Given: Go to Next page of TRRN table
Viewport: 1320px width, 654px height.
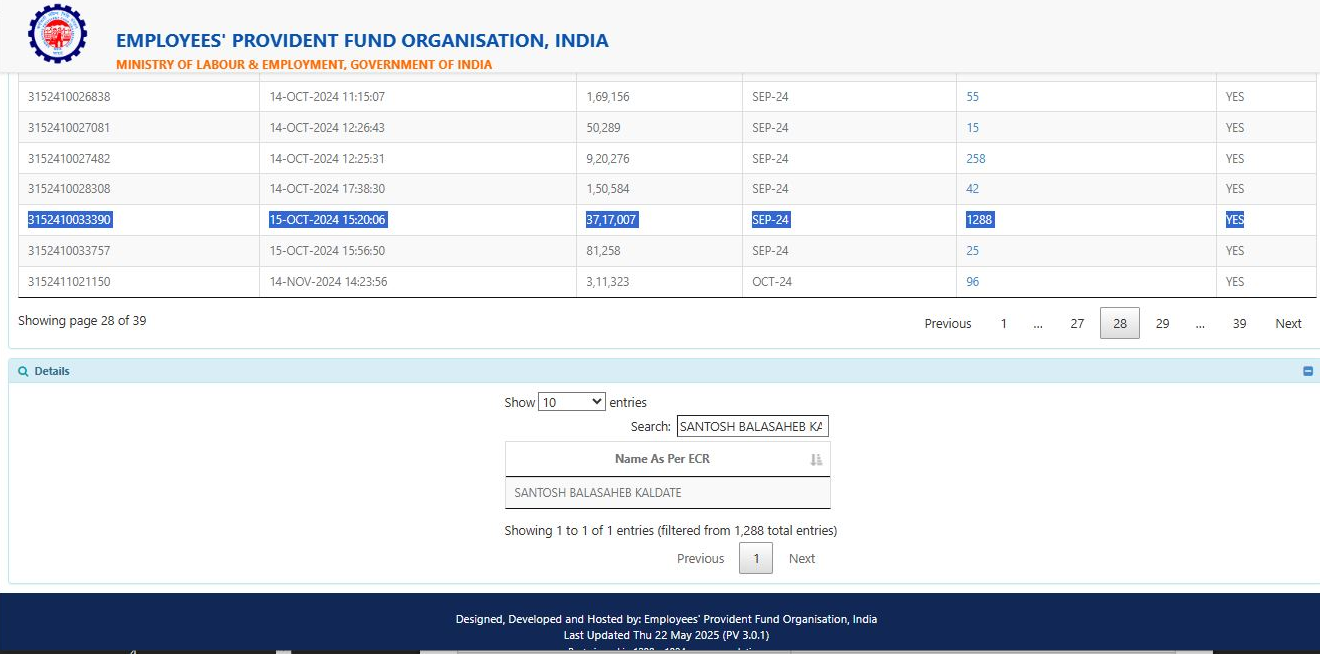Looking at the screenshot, I should (x=1288, y=323).
